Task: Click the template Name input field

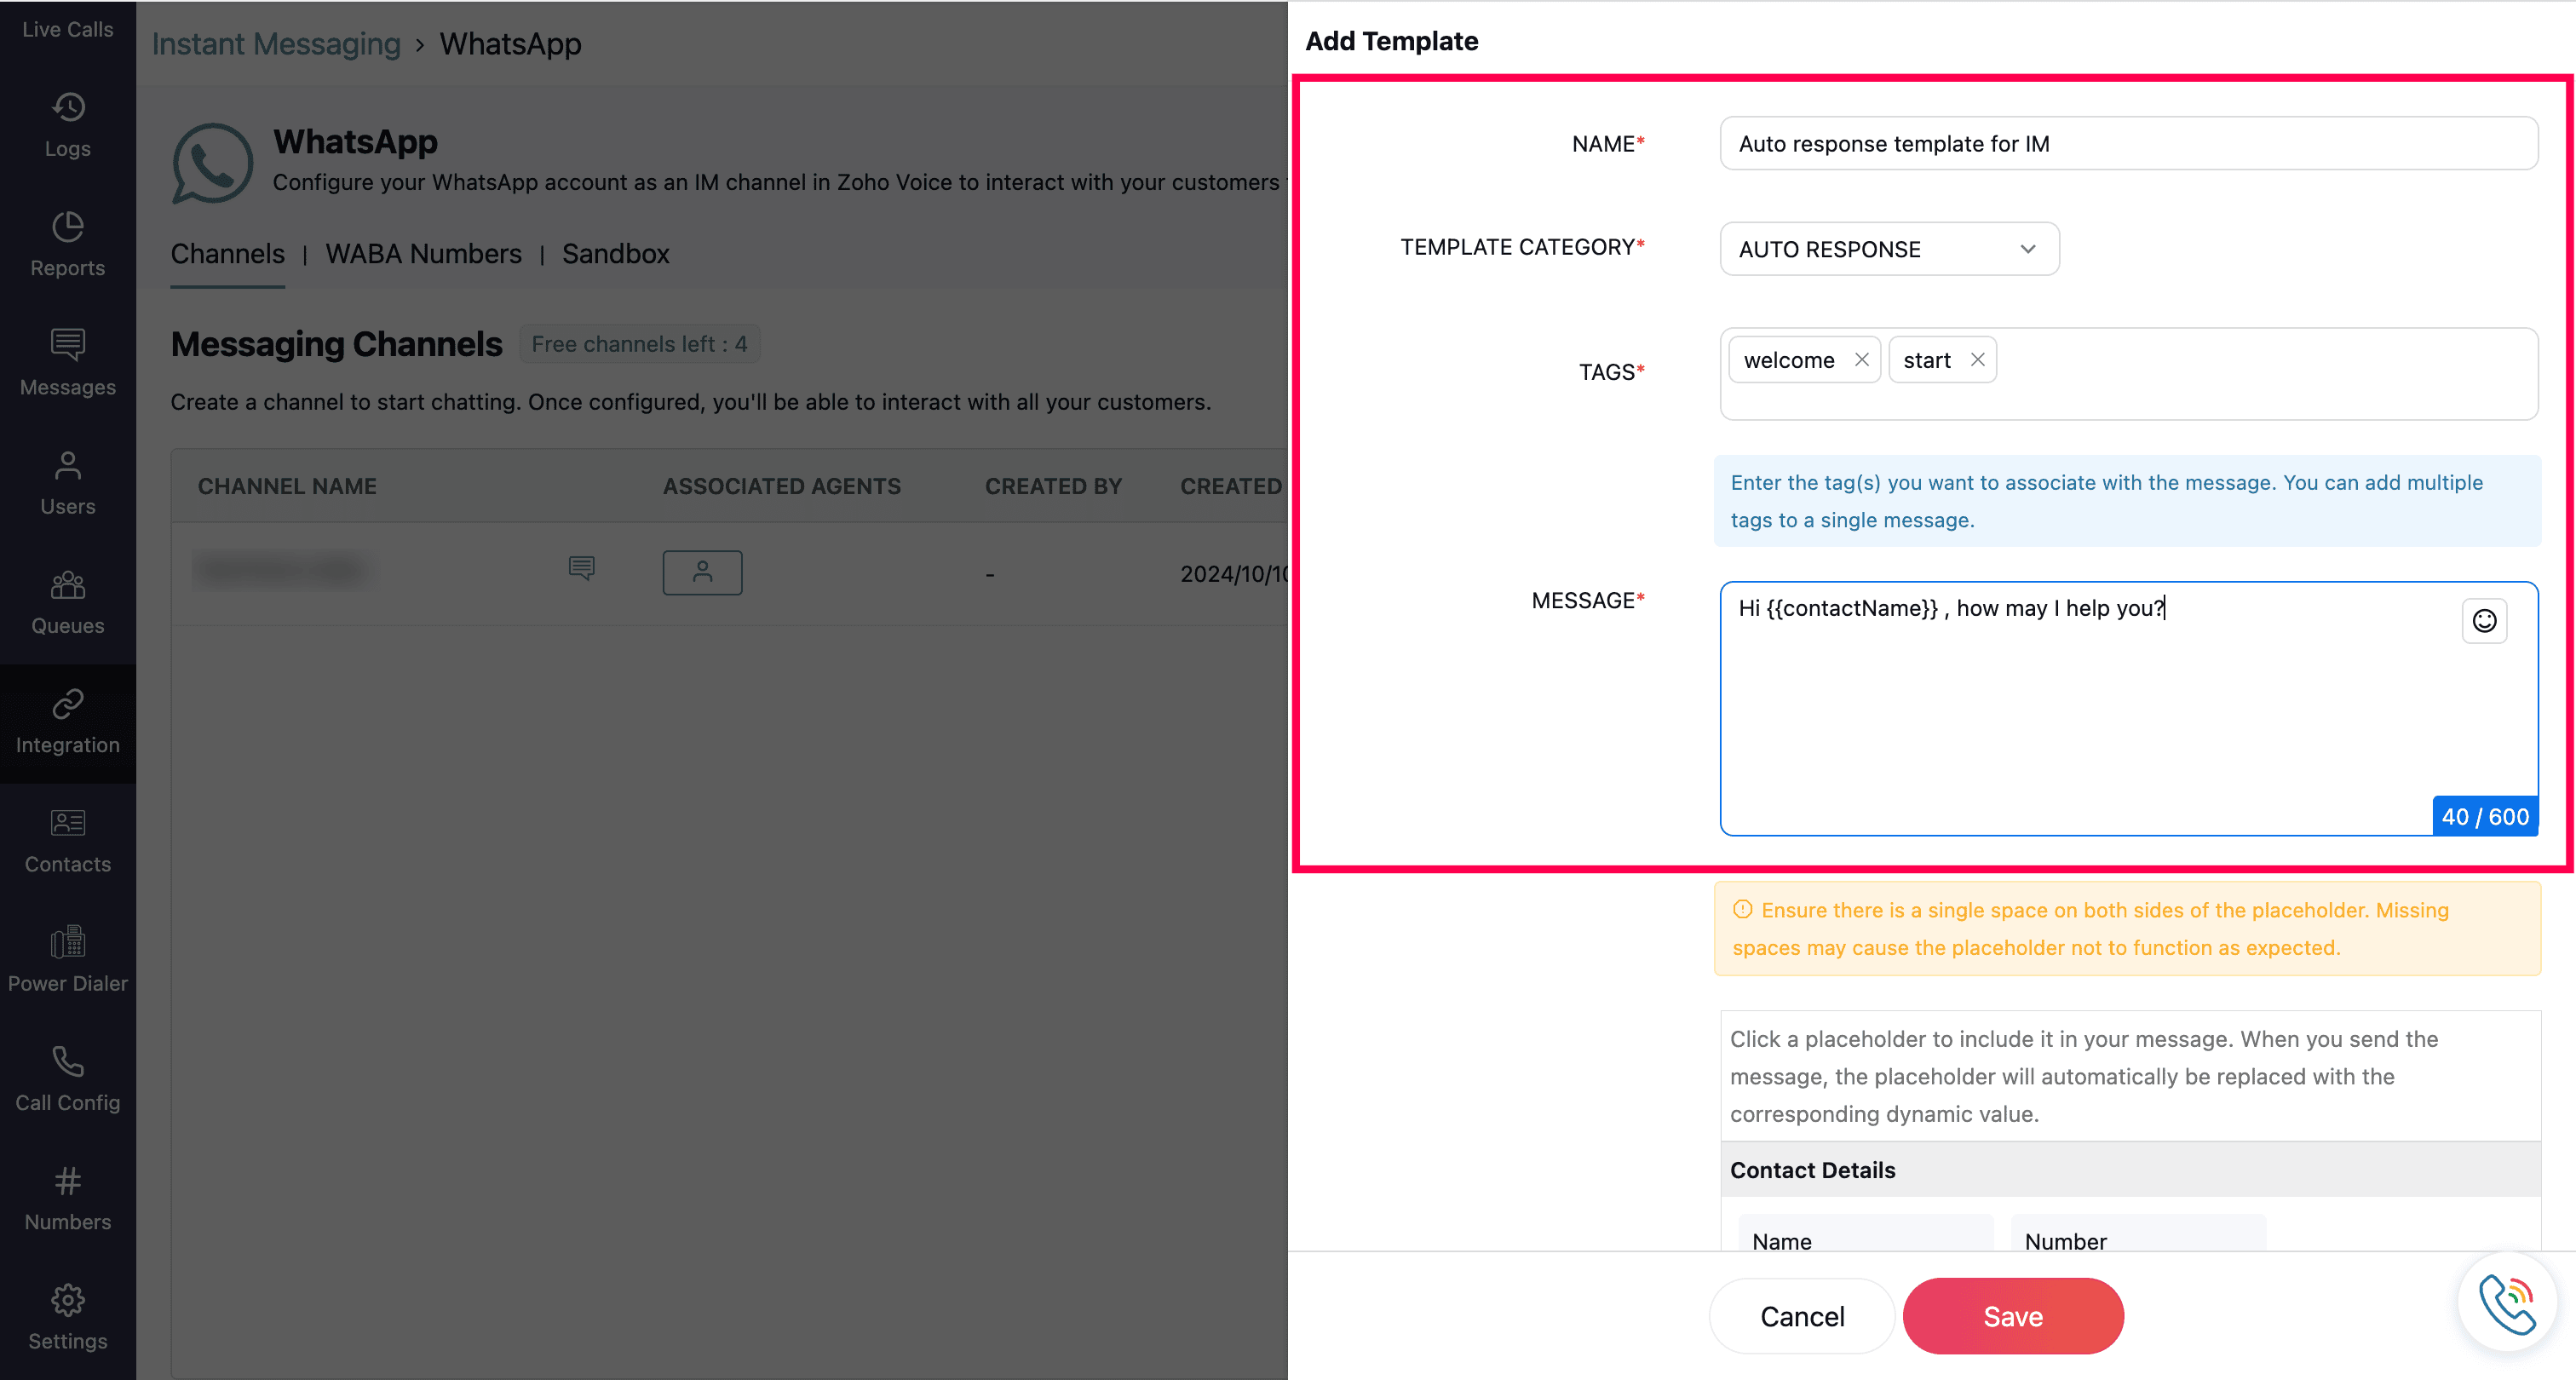Action: pyautogui.click(x=2128, y=144)
